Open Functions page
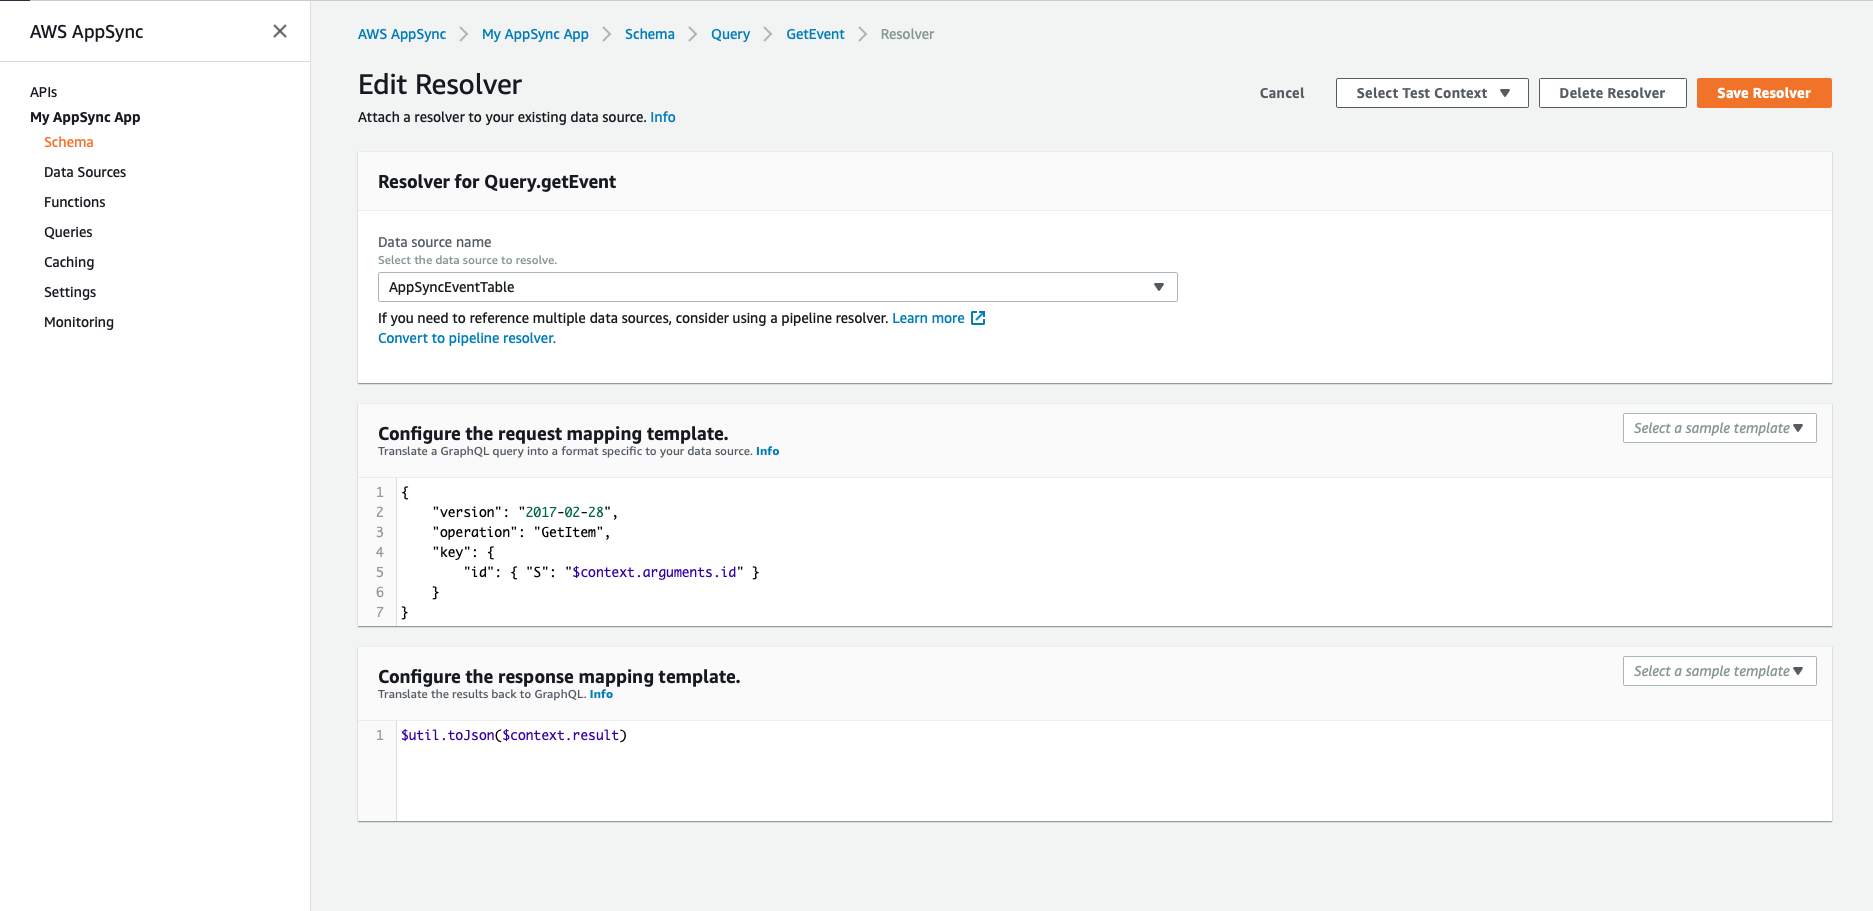This screenshot has height=911, width=1873. click(x=74, y=202)
